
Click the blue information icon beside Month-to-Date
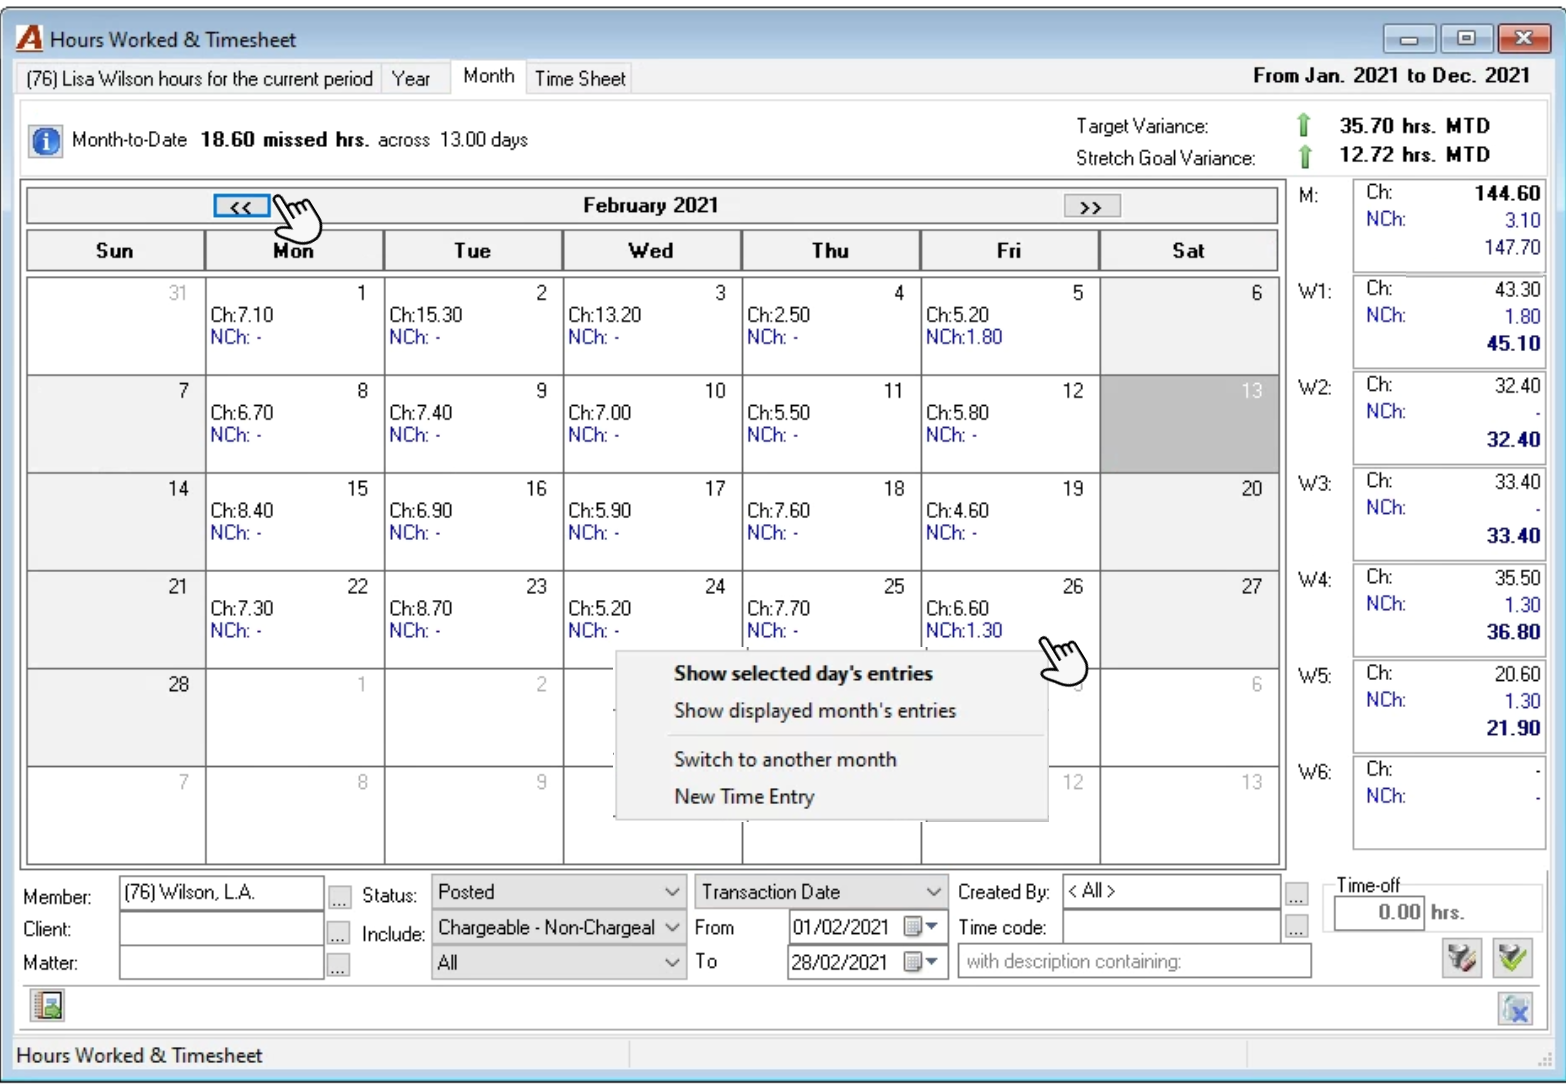(45, 141)
